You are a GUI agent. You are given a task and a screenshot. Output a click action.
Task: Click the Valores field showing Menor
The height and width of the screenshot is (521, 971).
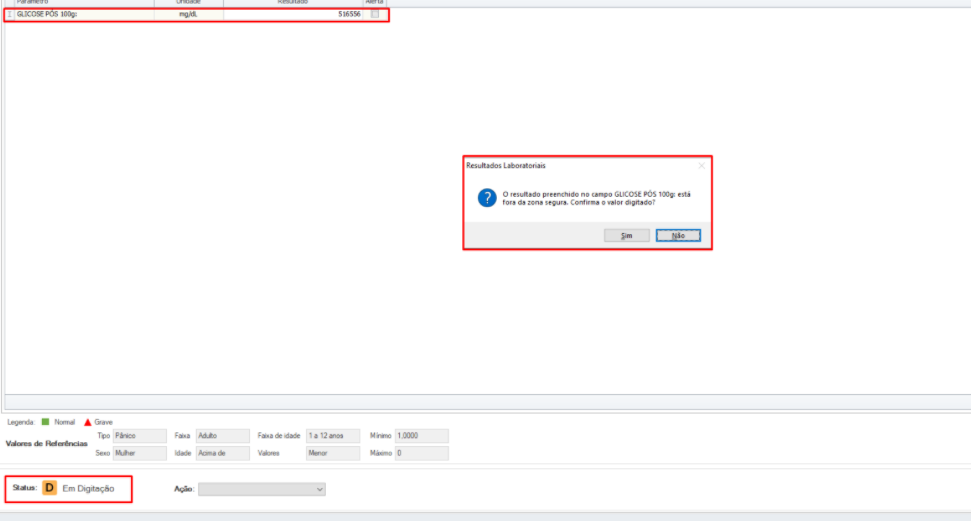(333, 453)
